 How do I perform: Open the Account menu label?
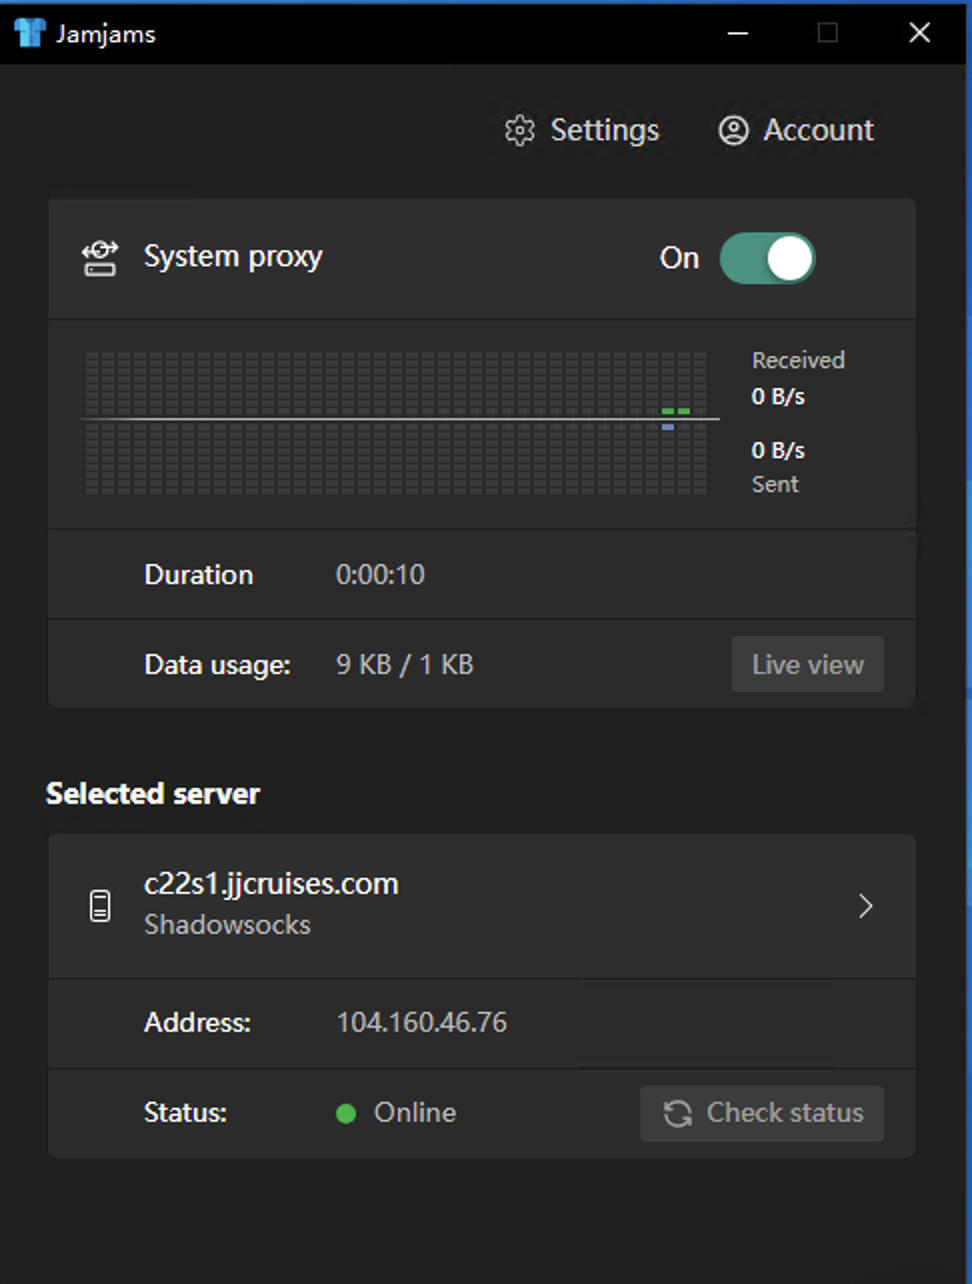pos(818,131)
